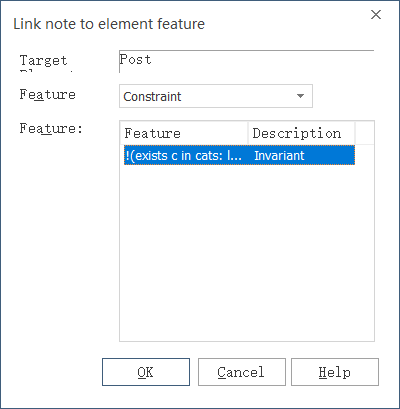Select the Constraint text in the combo box
Viewport: 400px width, 409px height.
point(152,97)
